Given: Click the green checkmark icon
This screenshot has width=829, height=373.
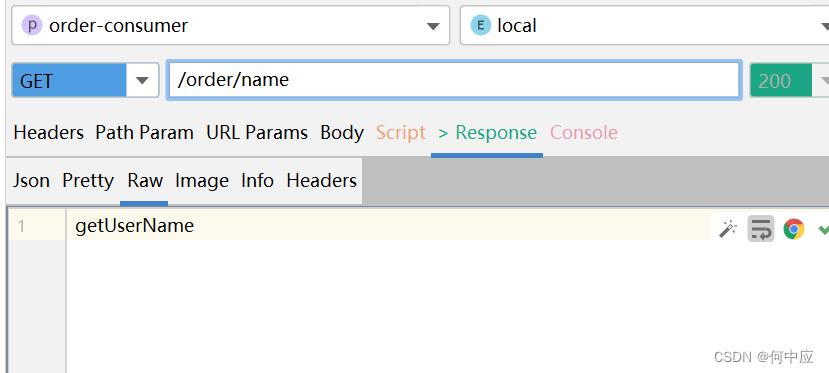Looking at the screenshot, I should (823, 229).
